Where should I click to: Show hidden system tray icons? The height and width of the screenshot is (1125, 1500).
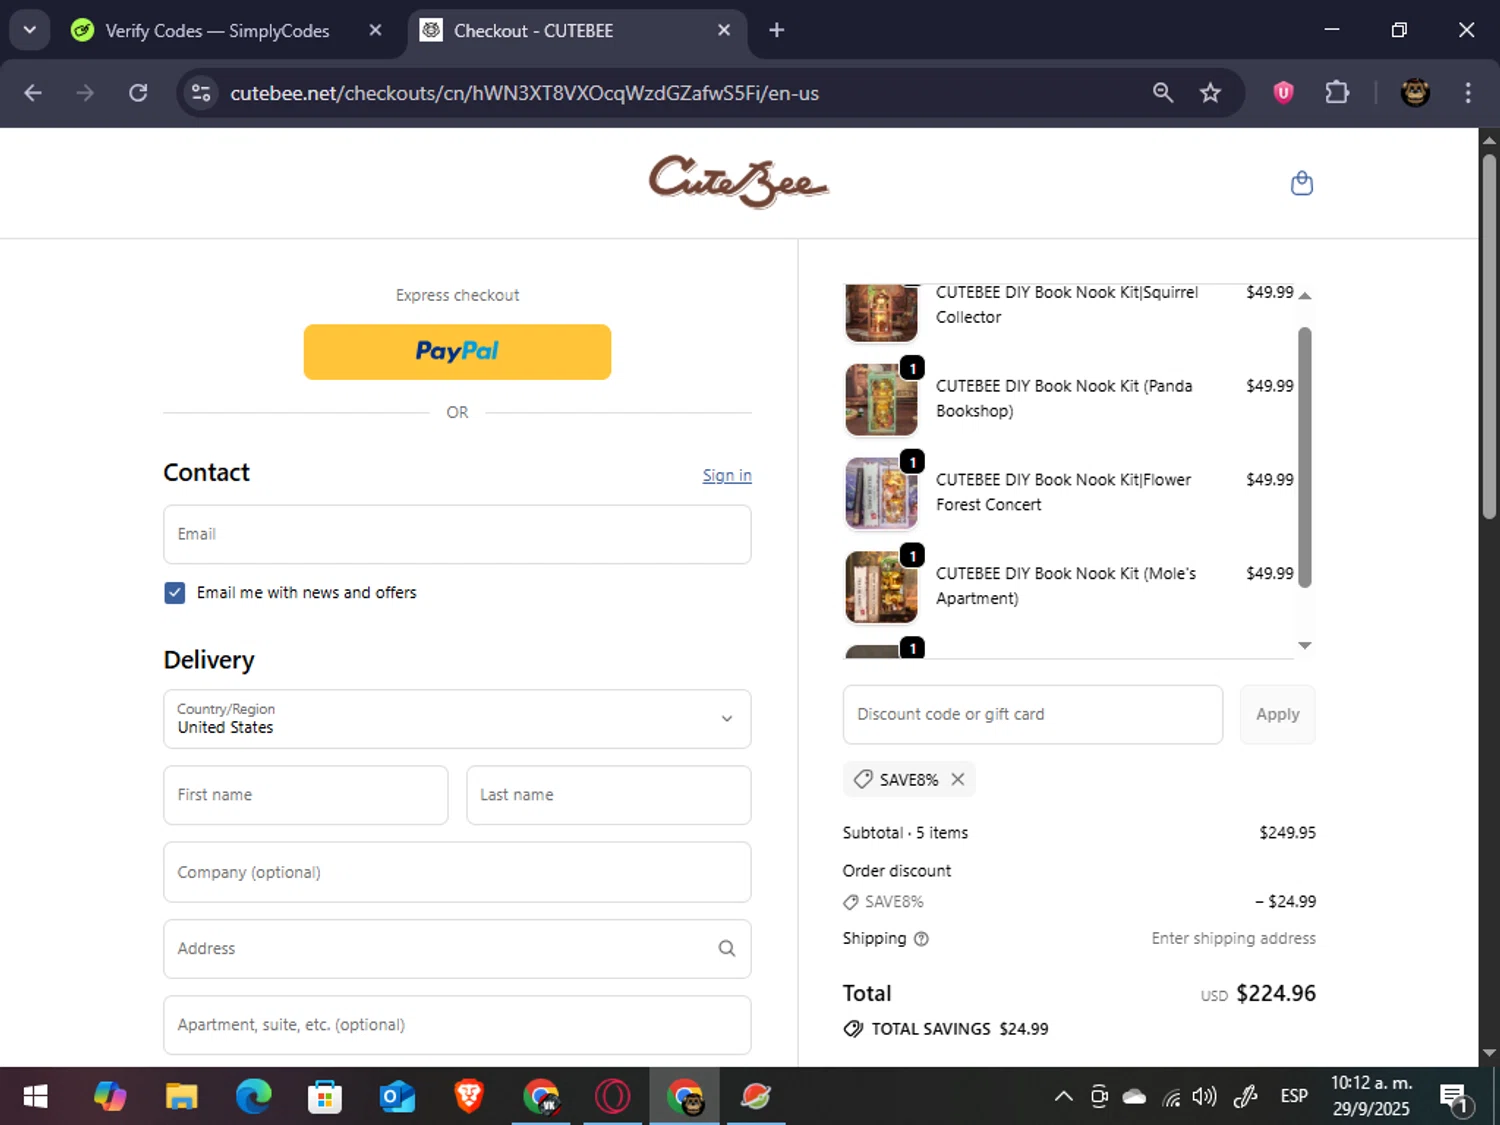pos(1063,1097)
